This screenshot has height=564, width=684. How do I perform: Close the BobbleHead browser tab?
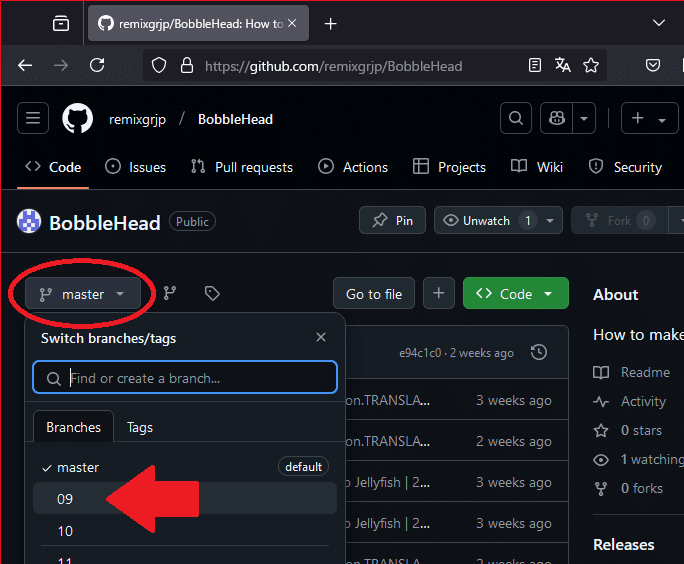coord(292,23)
